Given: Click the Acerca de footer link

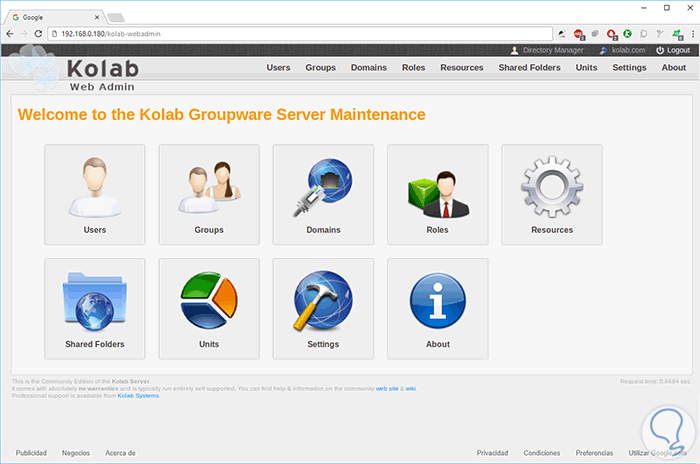Looking at the screenshot, I should (x=120, y=453).
